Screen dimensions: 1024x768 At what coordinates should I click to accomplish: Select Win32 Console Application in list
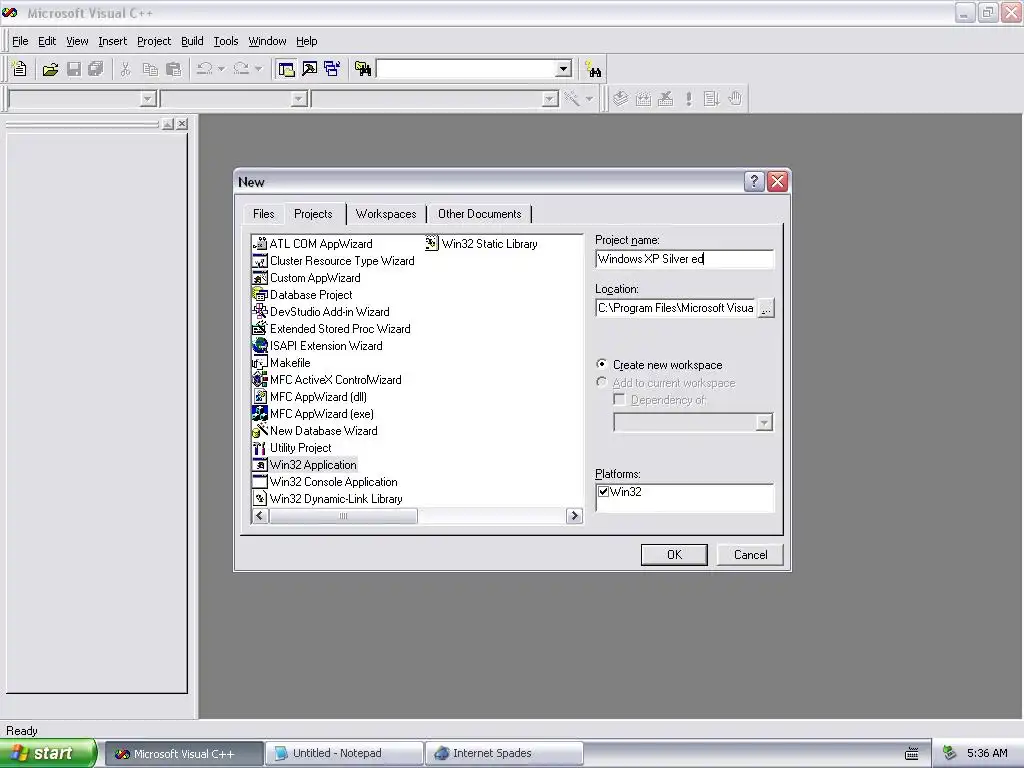pos(325,482)
